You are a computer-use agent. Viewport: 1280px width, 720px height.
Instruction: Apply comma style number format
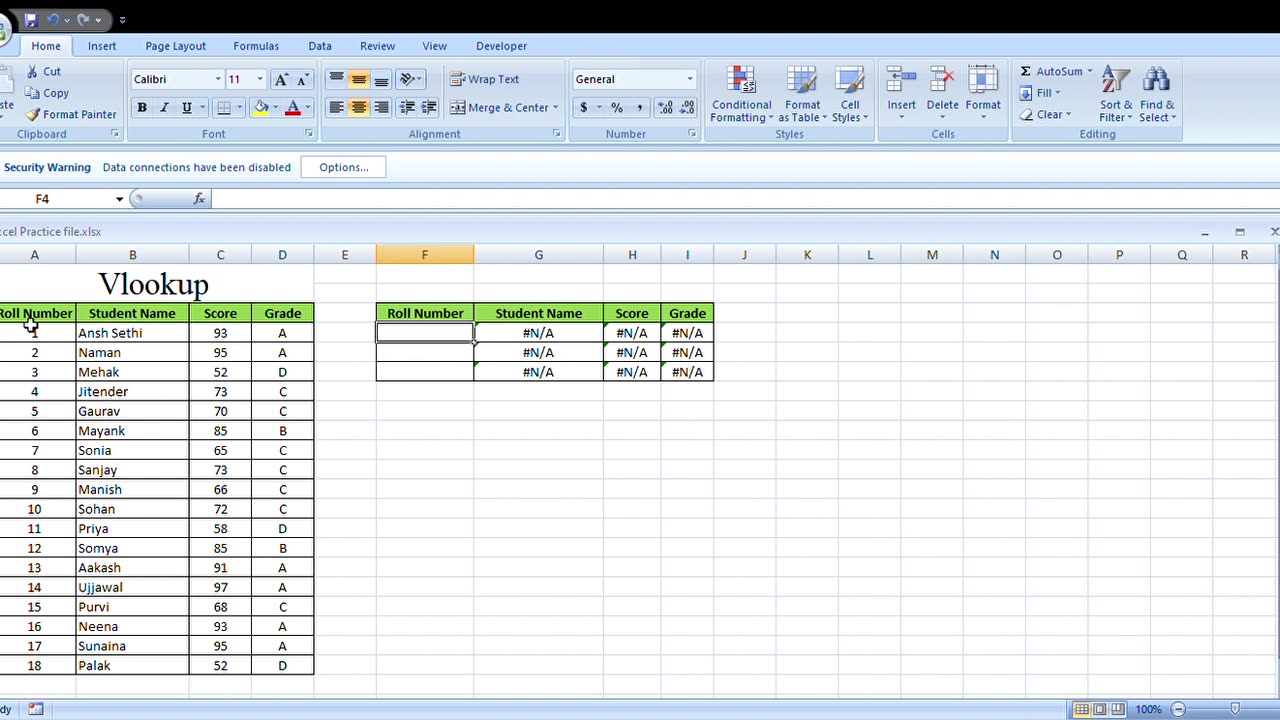[x=639, y=108]
